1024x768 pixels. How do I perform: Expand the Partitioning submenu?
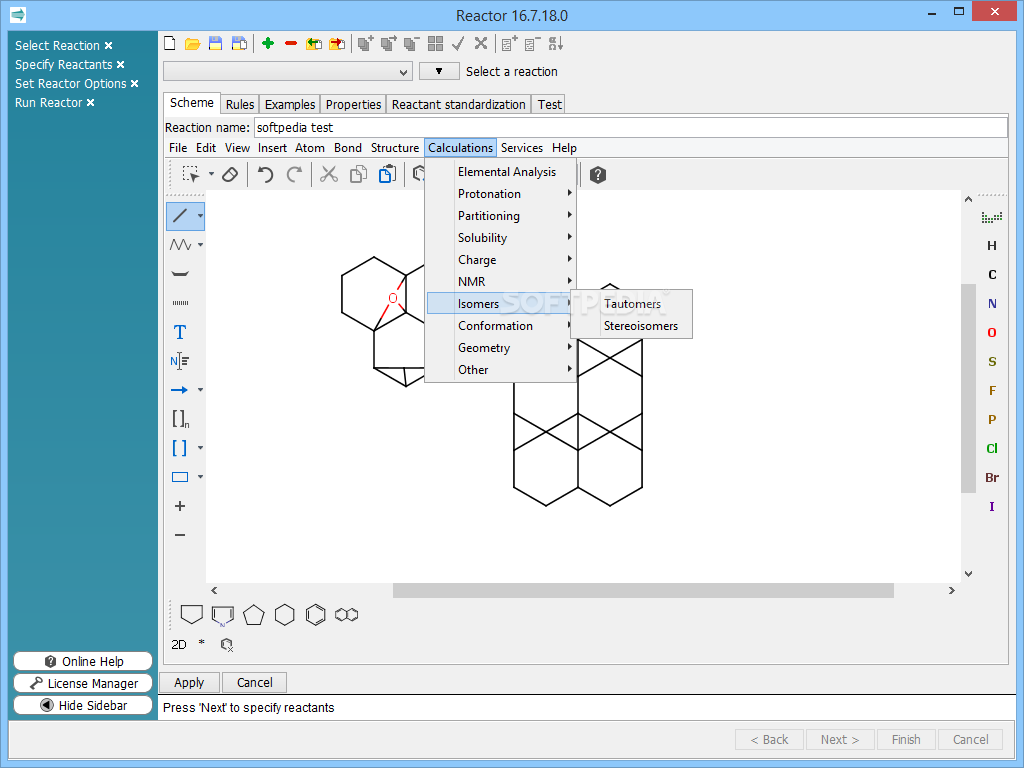click(501, 216)
